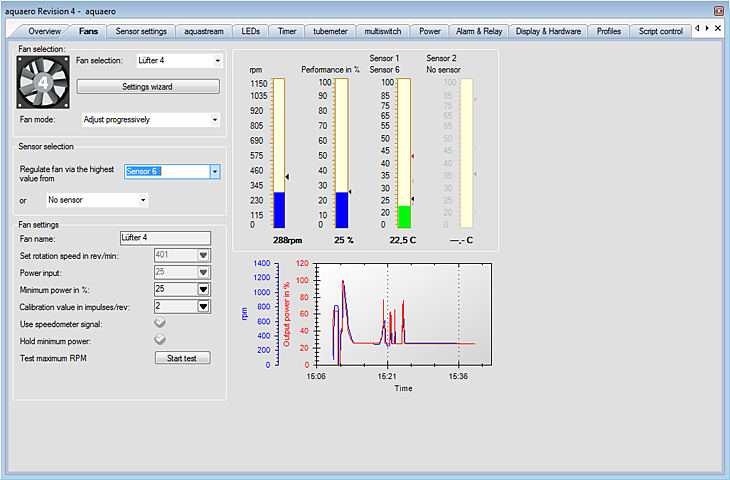Click the Fan name text field
The height and width of the screenshot is (480, 730).
164,238
